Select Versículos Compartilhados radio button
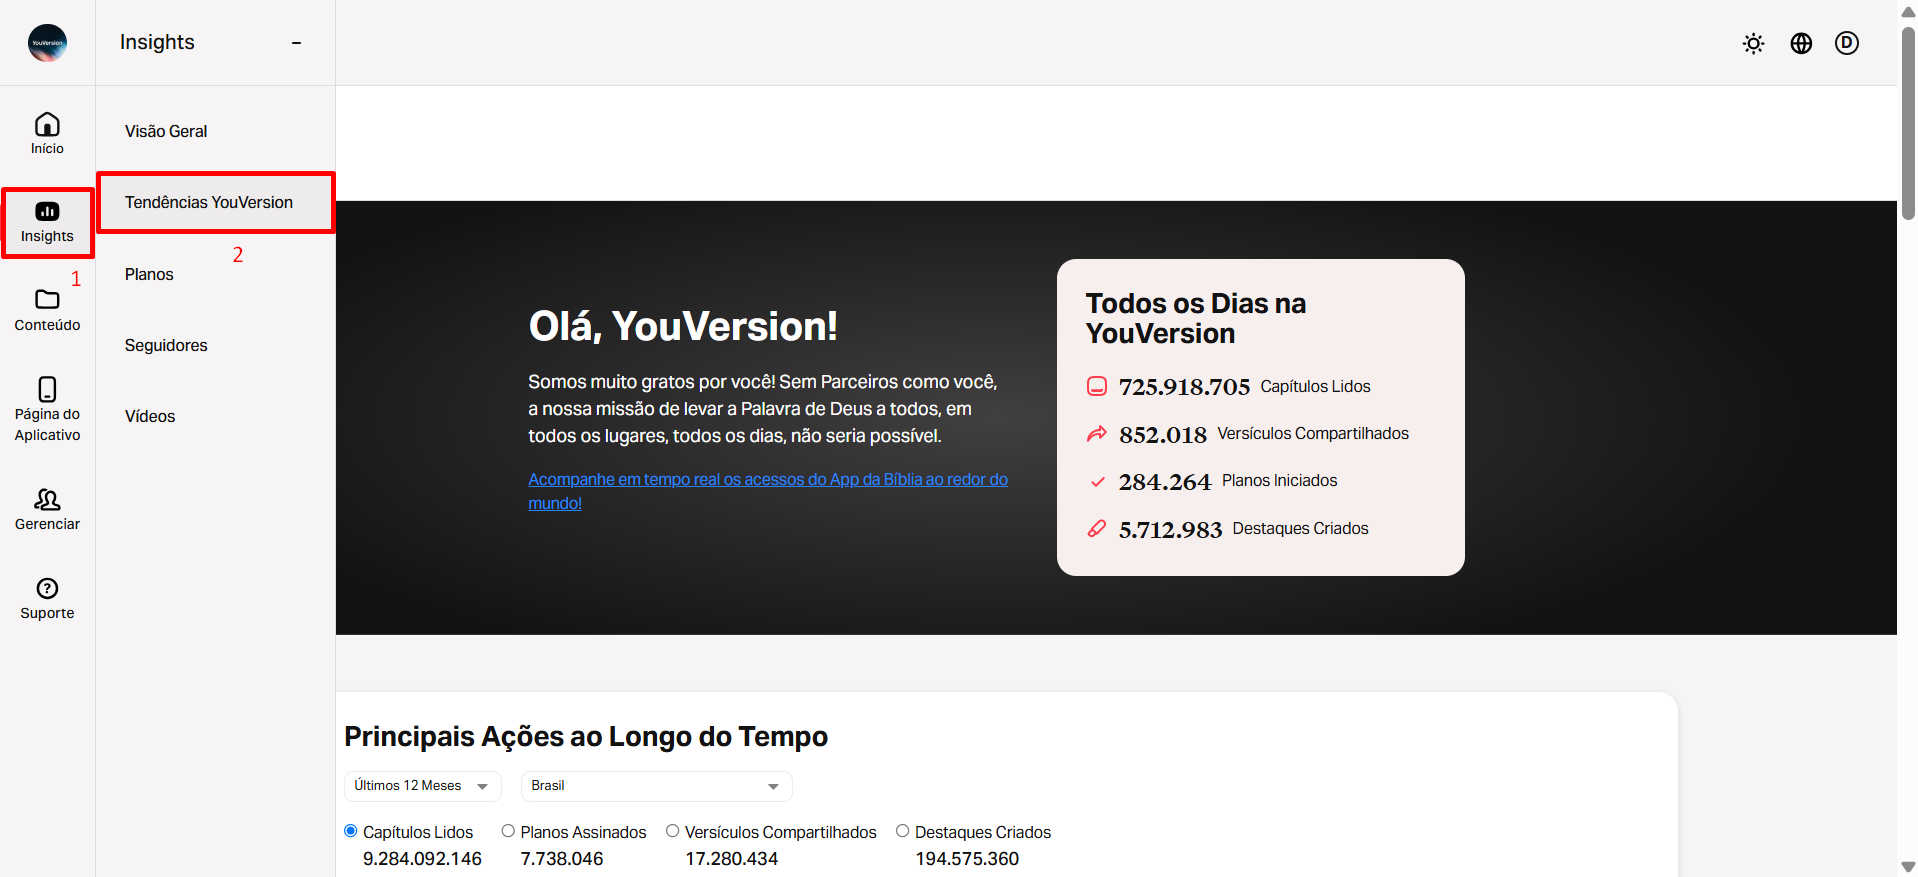 click(x=673, y=831)
